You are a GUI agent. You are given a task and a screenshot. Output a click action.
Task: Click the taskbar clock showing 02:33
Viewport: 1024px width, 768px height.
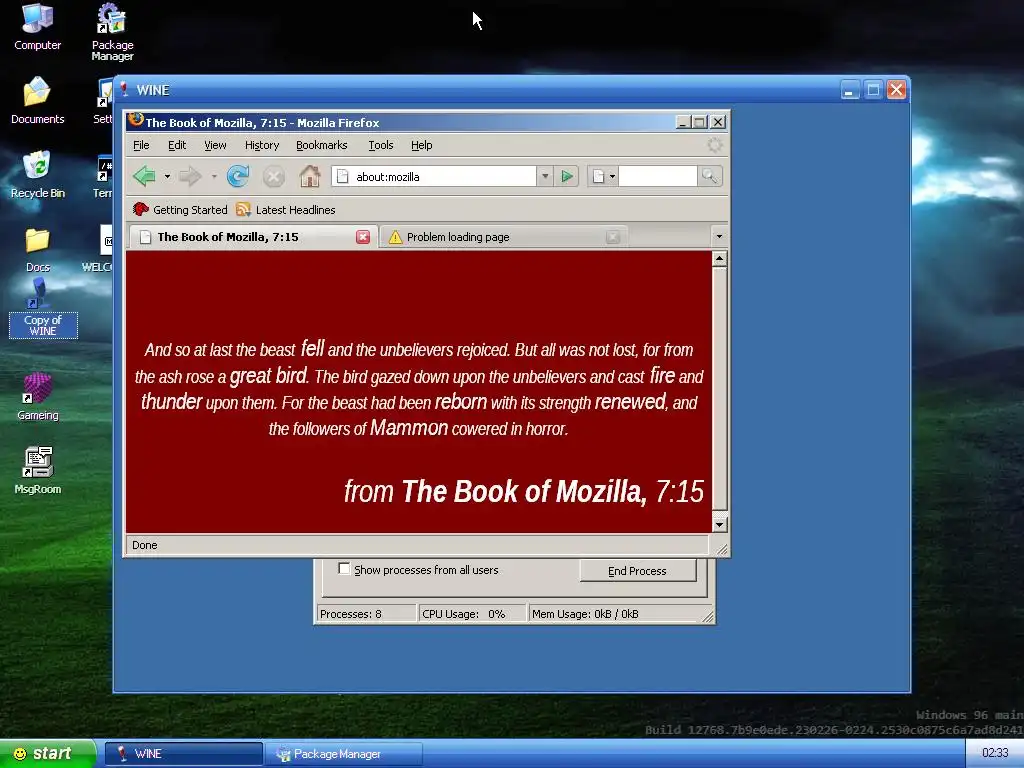[x=995, y=753]
